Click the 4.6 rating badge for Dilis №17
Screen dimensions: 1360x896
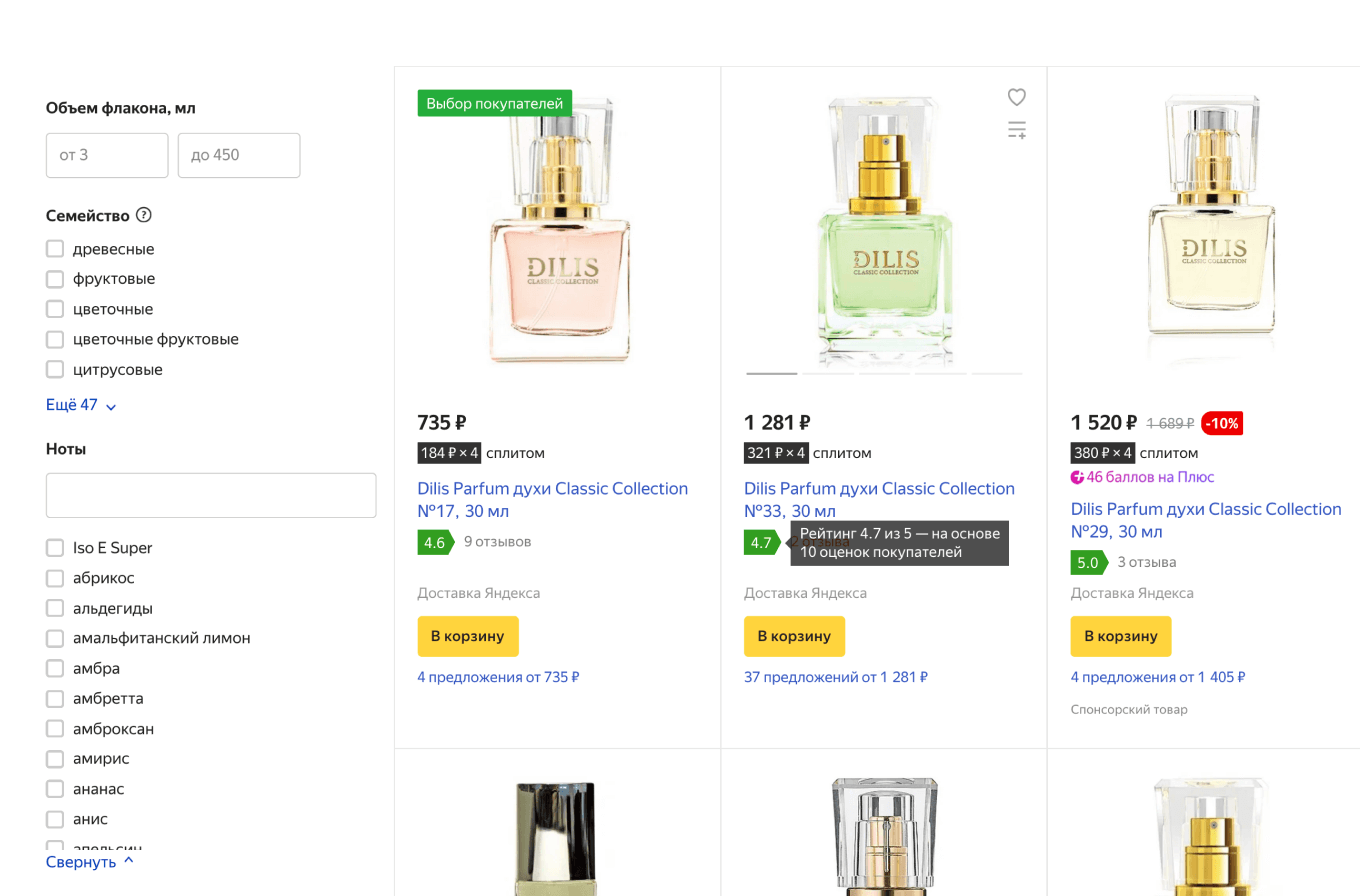tap(434, 543)
